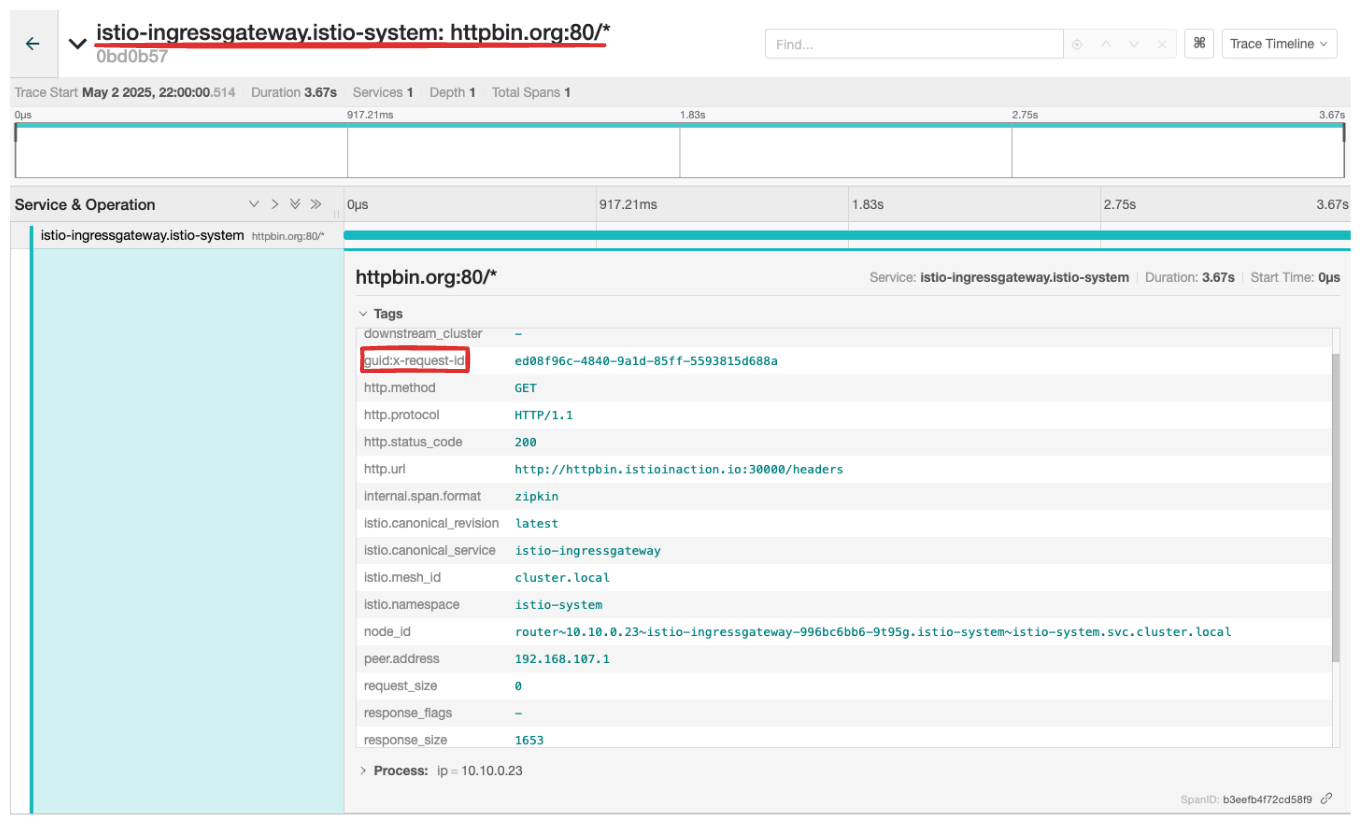
Task: Click the request_size 0 value
Action: tap(518, 686)
